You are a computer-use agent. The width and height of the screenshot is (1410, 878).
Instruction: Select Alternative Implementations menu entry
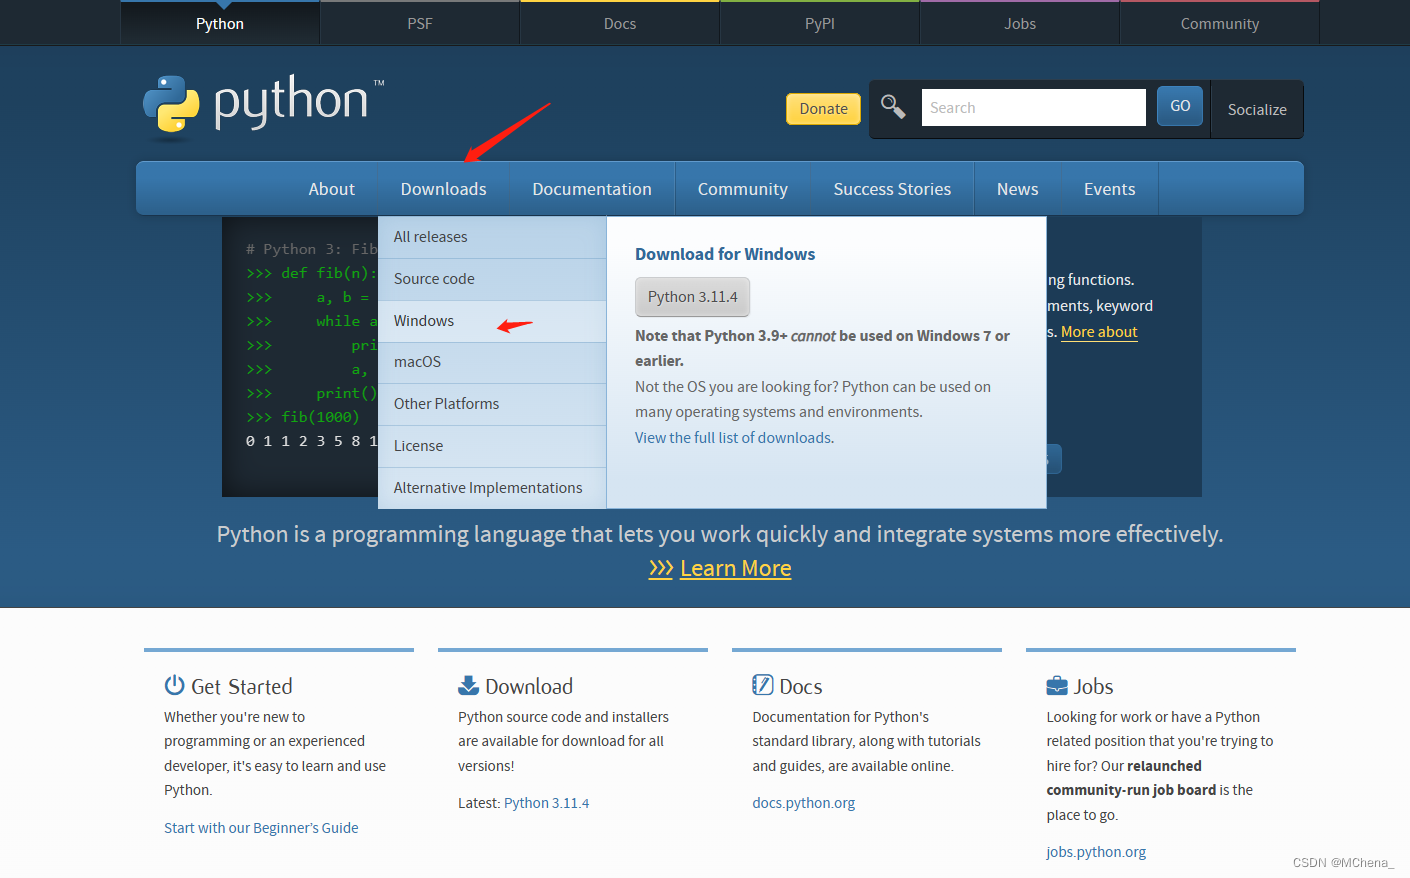(492, 488)
